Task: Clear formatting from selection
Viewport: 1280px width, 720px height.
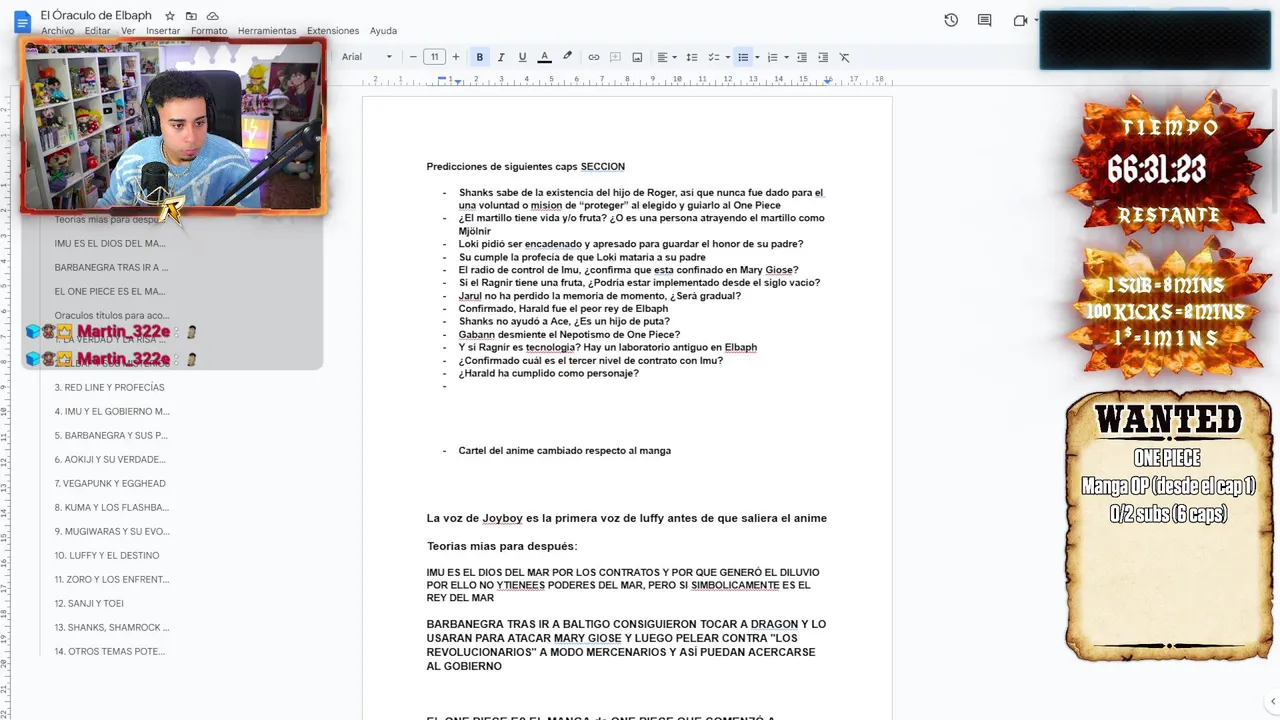Action: (845, 57)
